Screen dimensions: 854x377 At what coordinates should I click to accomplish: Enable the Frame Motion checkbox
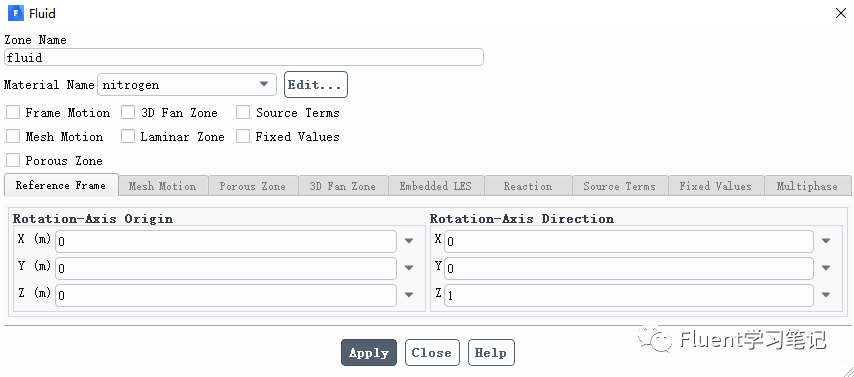coord(13,113)
